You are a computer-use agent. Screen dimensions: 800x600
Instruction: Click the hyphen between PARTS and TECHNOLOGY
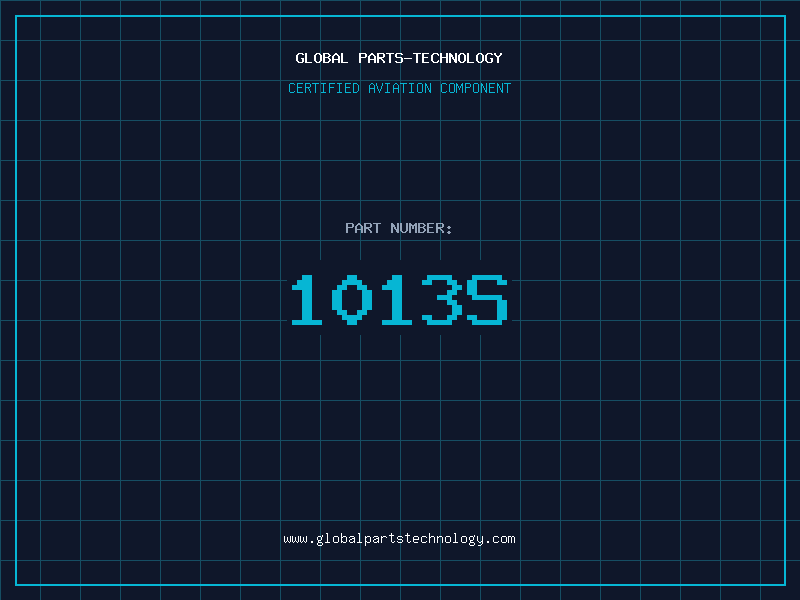tap(408, 59)
